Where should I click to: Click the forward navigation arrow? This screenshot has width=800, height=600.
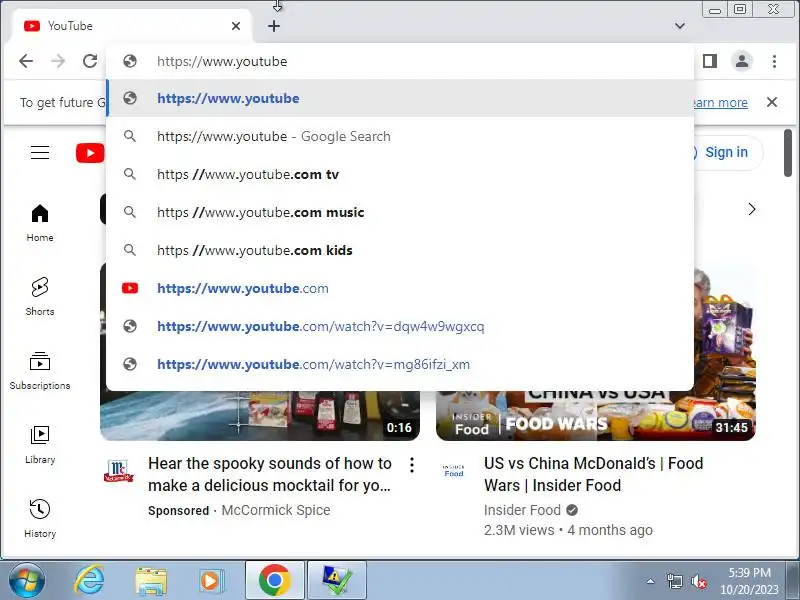[58, 61]
